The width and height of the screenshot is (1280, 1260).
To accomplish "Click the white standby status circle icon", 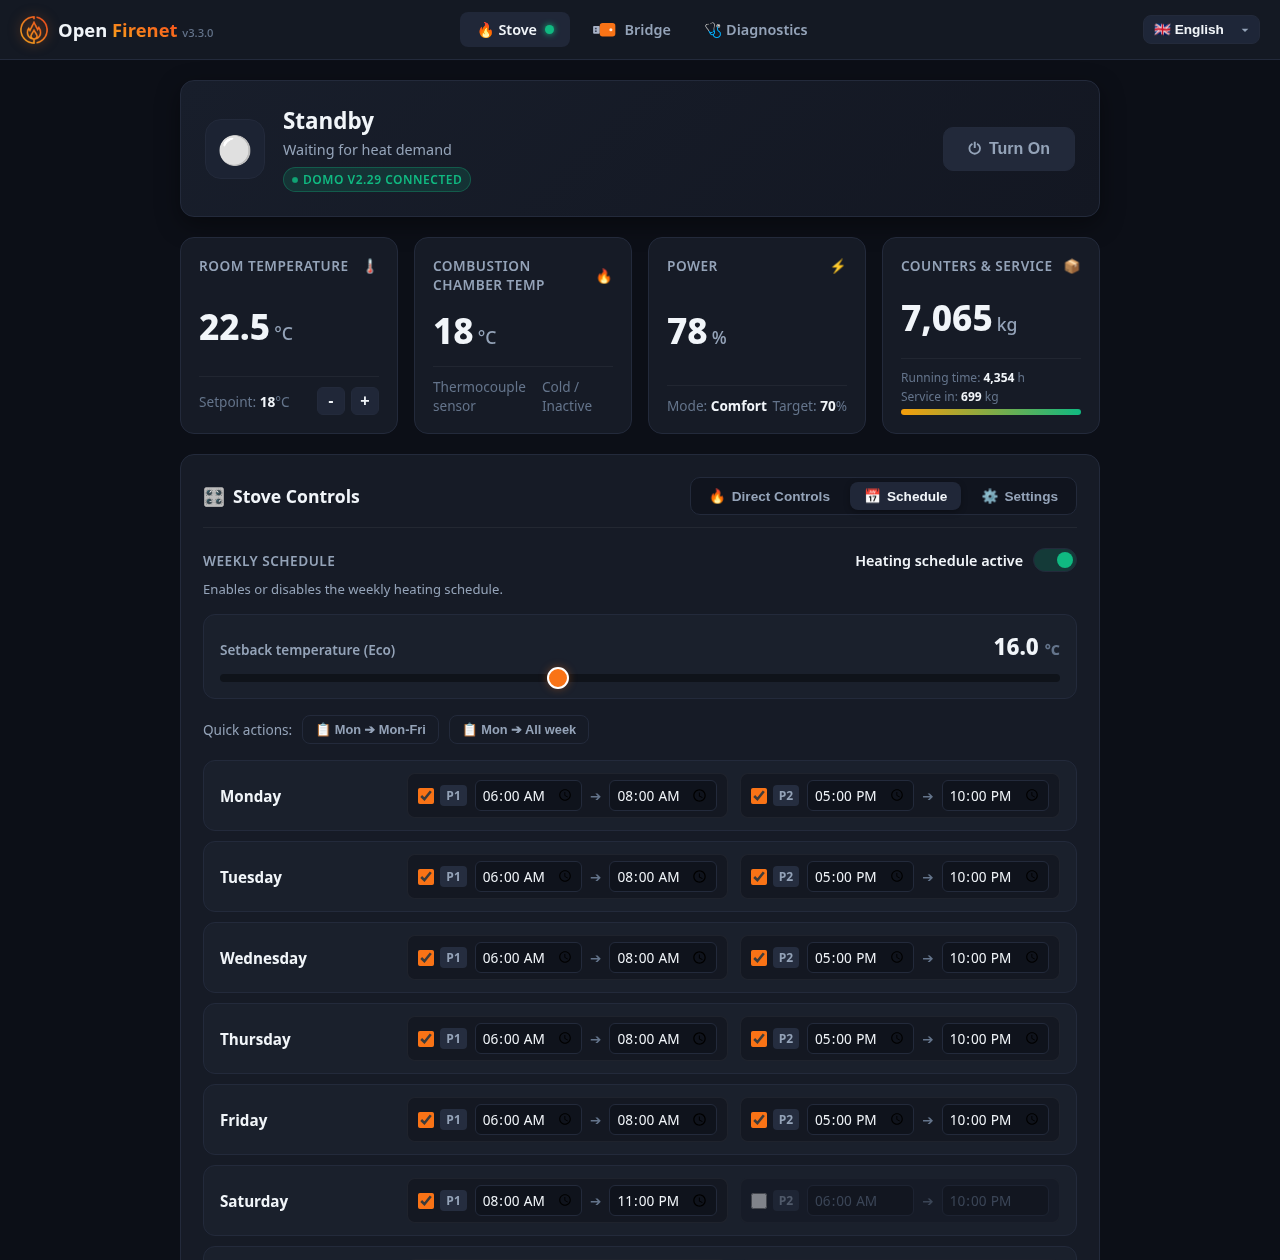I will point(235,149).
